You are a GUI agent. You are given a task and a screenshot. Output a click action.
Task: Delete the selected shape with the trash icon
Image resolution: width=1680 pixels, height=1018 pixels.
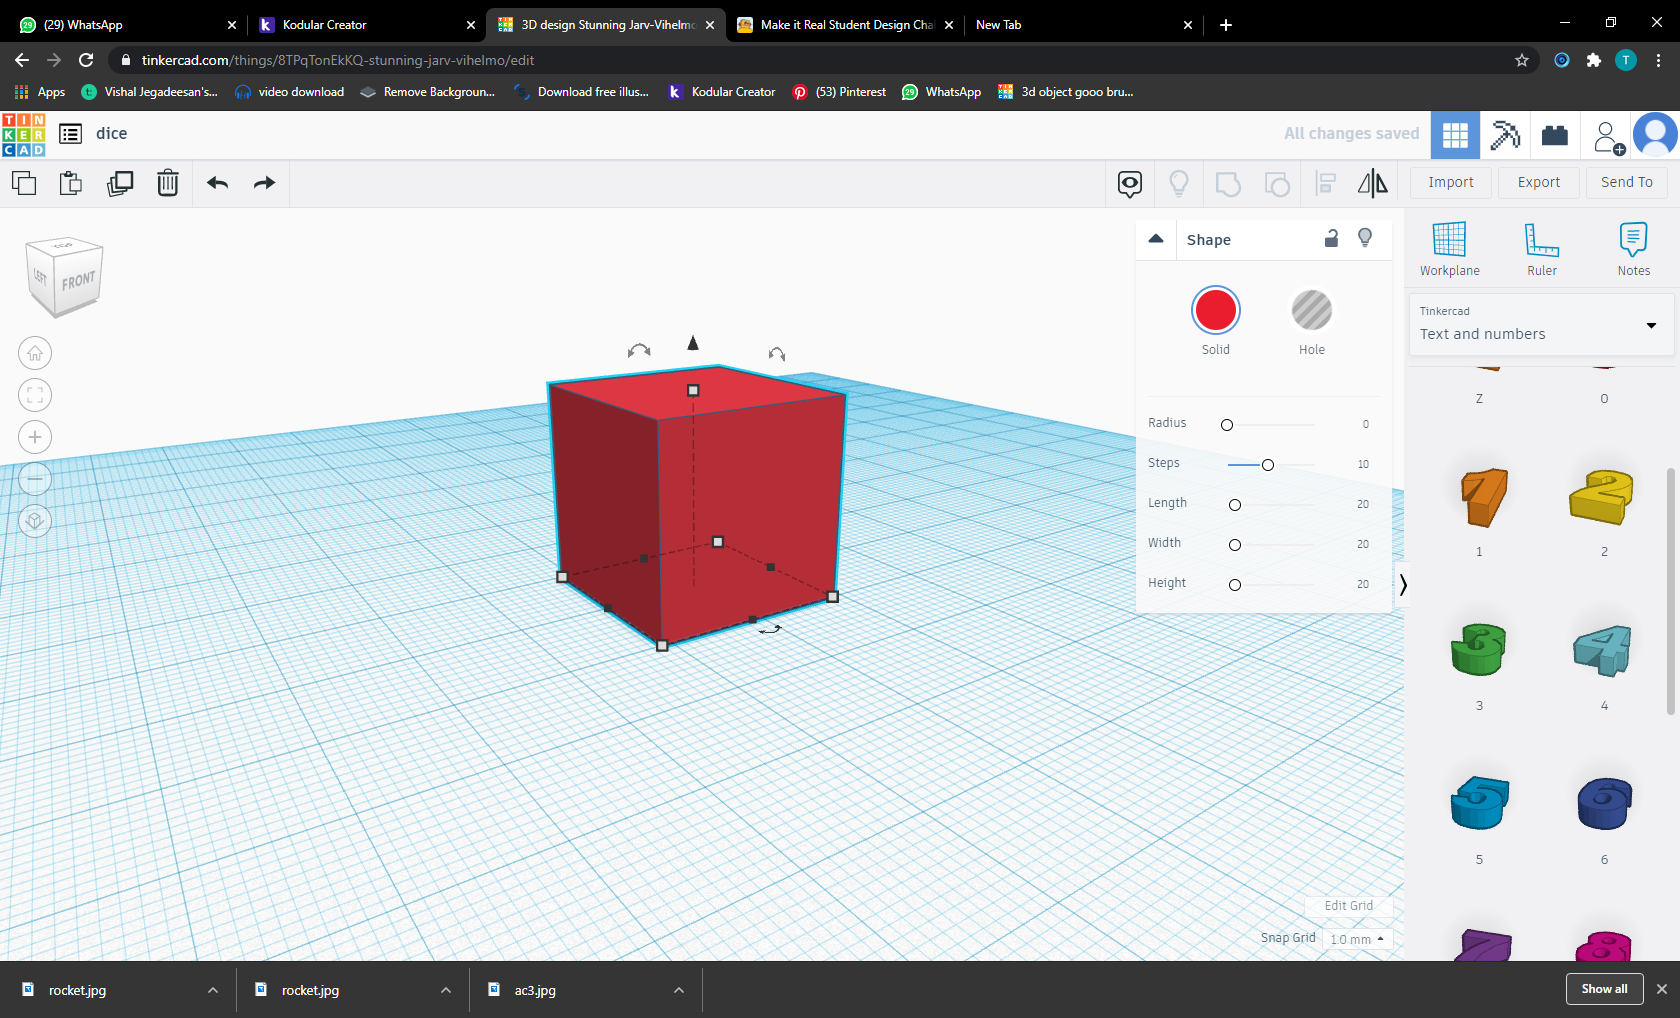click(x=168, y=183)
